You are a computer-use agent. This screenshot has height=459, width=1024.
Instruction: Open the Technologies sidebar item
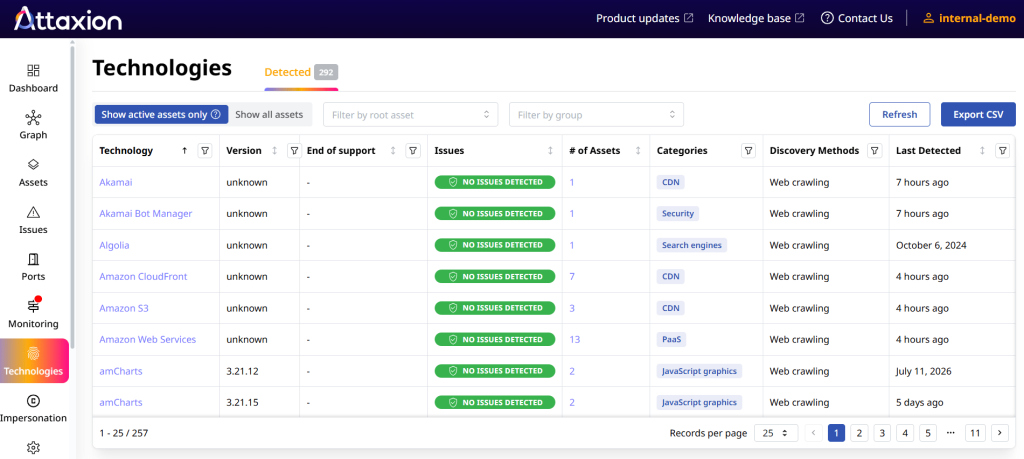33,360
